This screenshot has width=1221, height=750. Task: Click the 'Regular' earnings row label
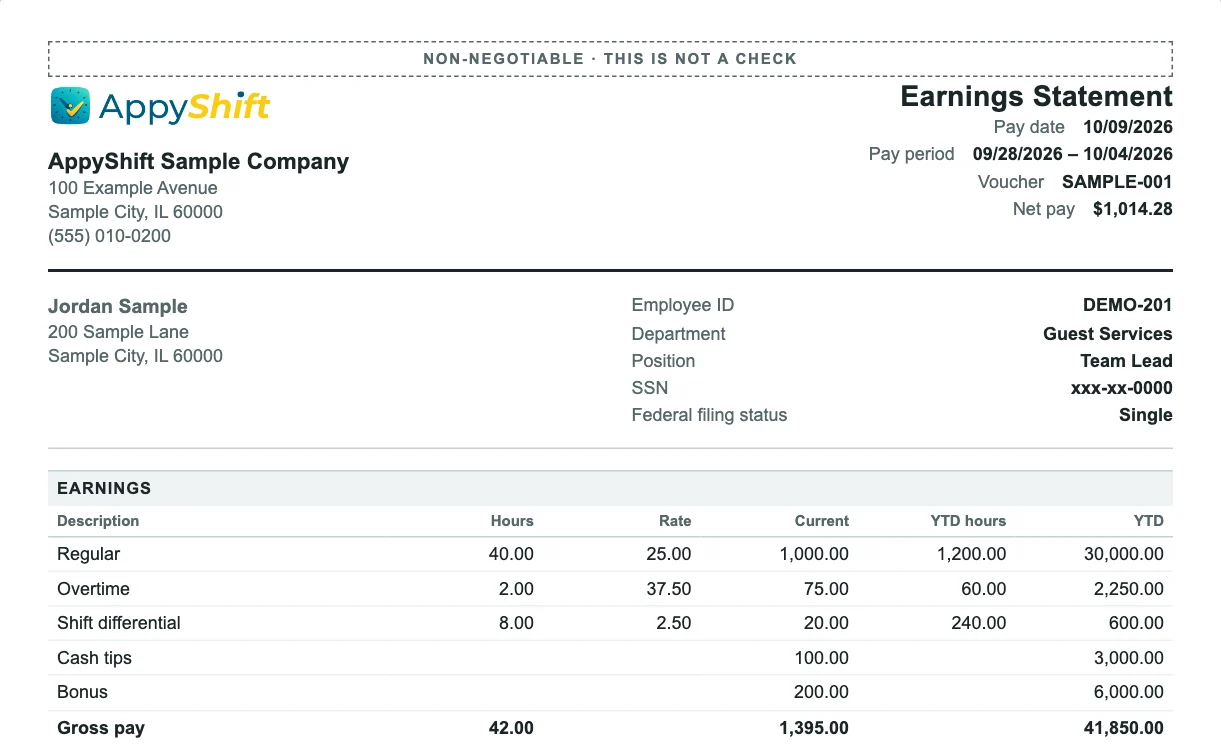pos(88,554)
